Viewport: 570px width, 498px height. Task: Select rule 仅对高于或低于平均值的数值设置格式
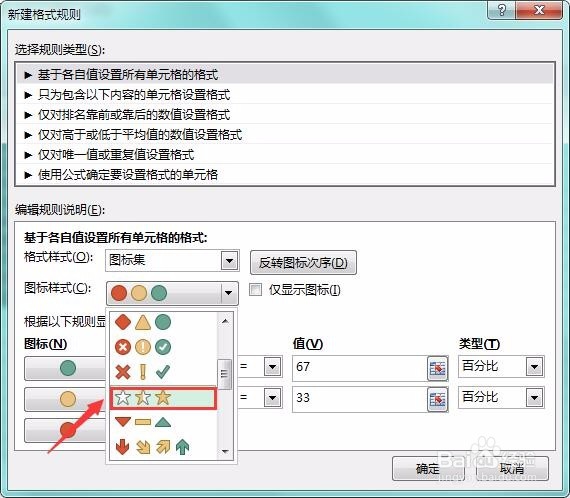(x=285, y=135)
